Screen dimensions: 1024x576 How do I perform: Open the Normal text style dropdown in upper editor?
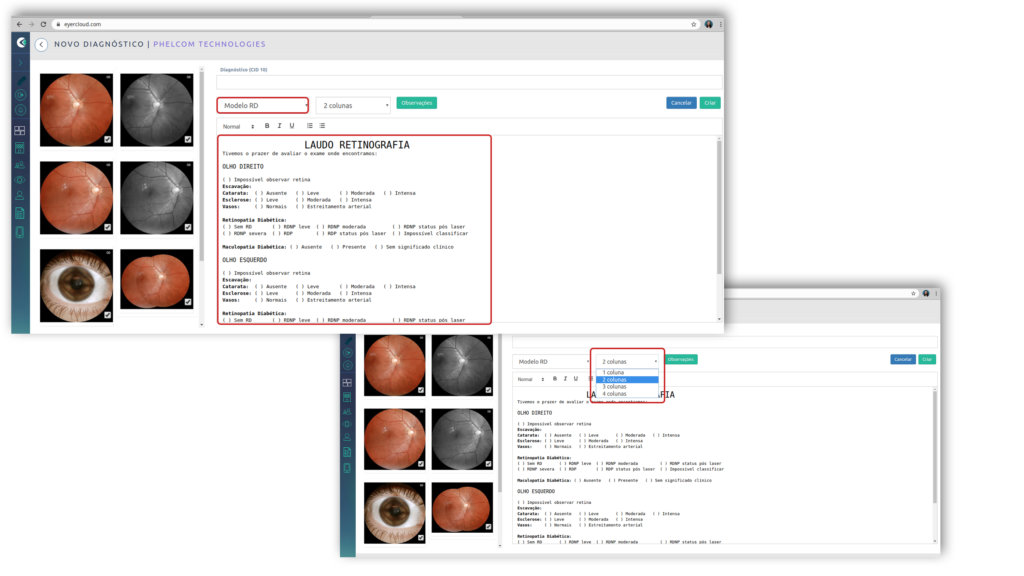pos(238,127)
